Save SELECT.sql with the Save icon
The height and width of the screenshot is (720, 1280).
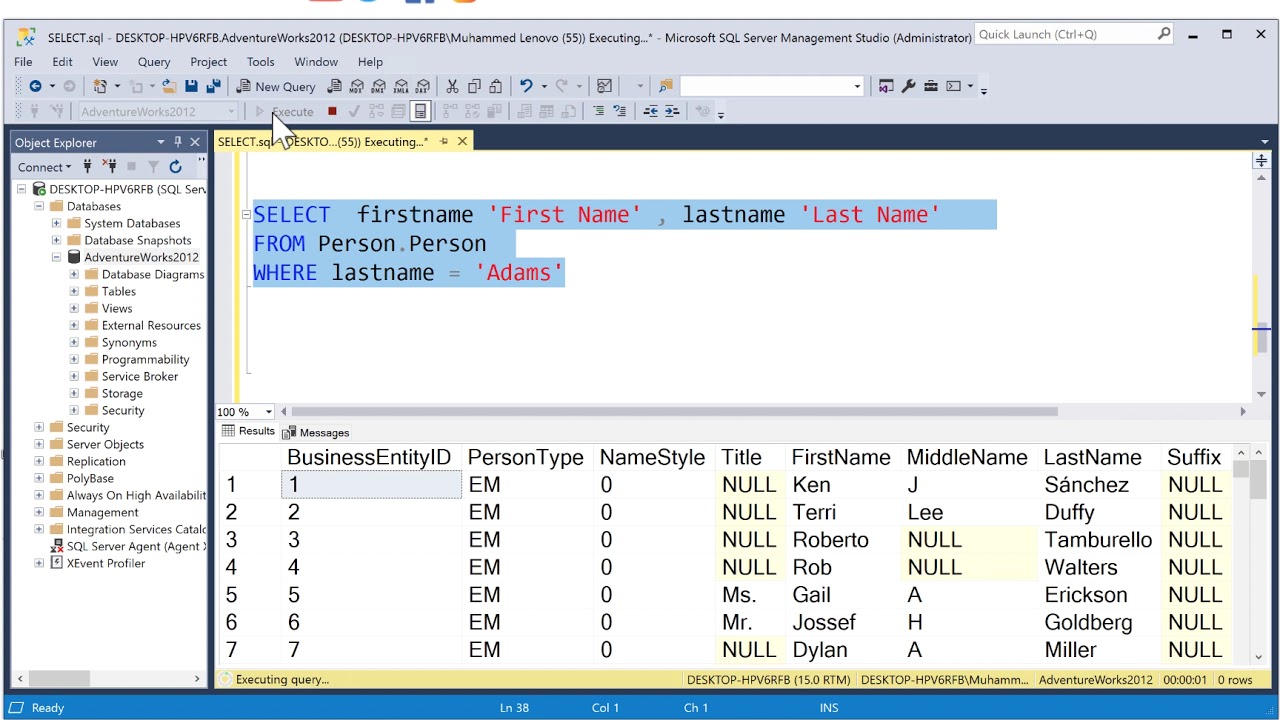(x=191, y=86)
